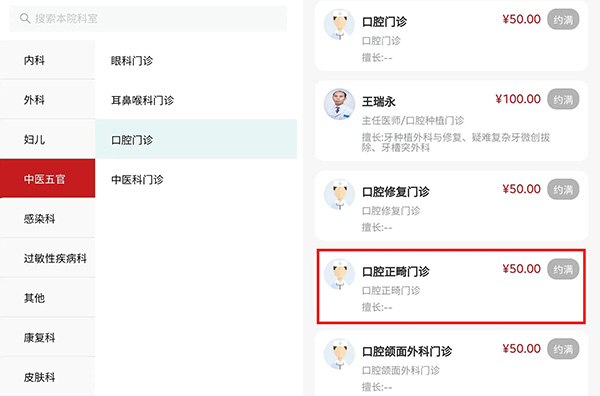Select 康复科 department category
The width and height of the screenshot is (600, 396).
(47, 337)
